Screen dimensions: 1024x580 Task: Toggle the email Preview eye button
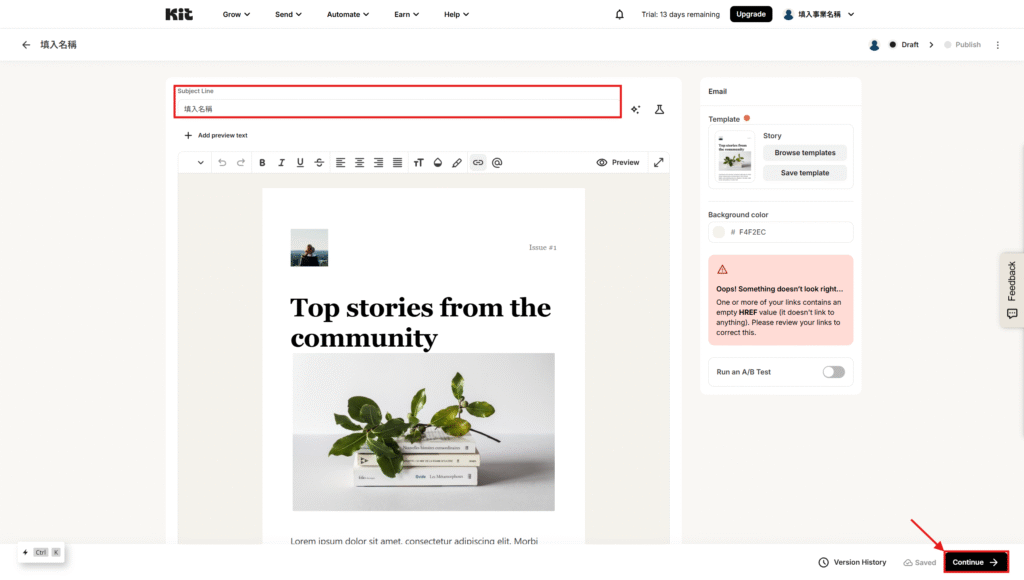(617, 162)
